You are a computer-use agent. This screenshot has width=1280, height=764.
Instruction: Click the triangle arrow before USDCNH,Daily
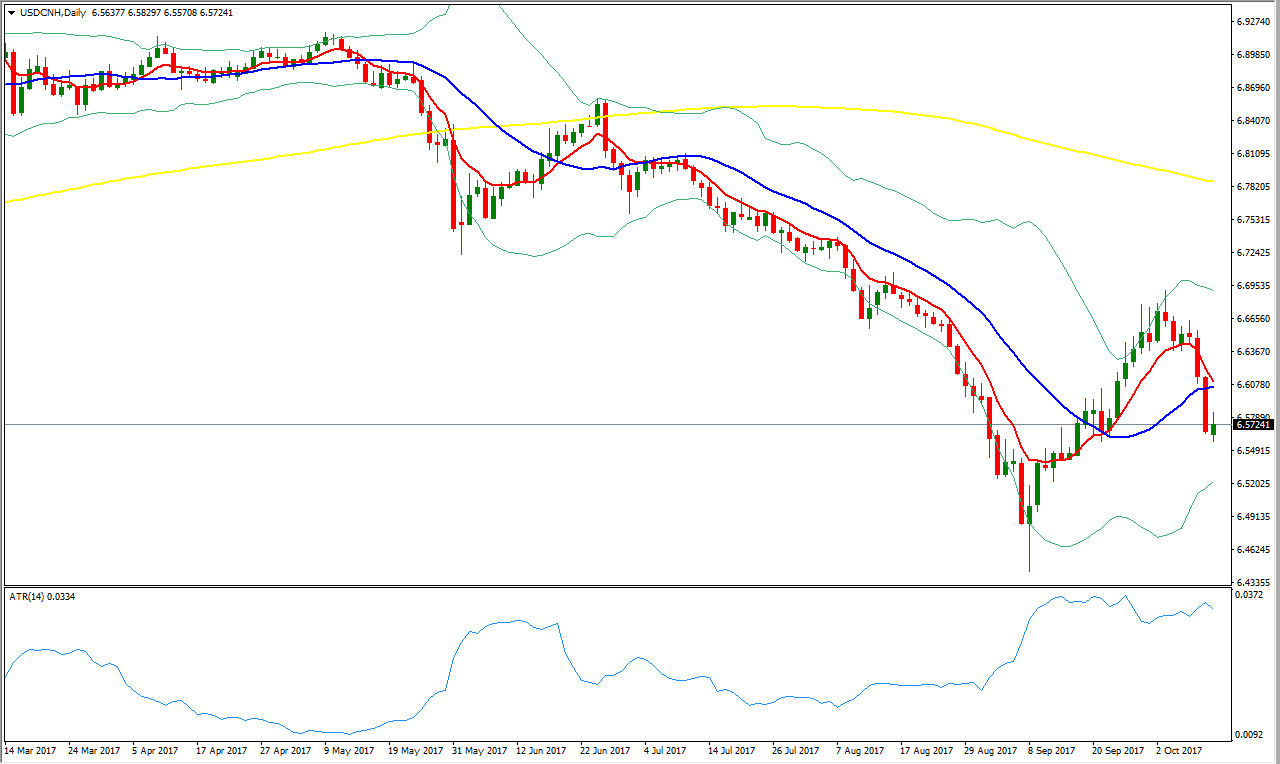[x=11, y=12]
